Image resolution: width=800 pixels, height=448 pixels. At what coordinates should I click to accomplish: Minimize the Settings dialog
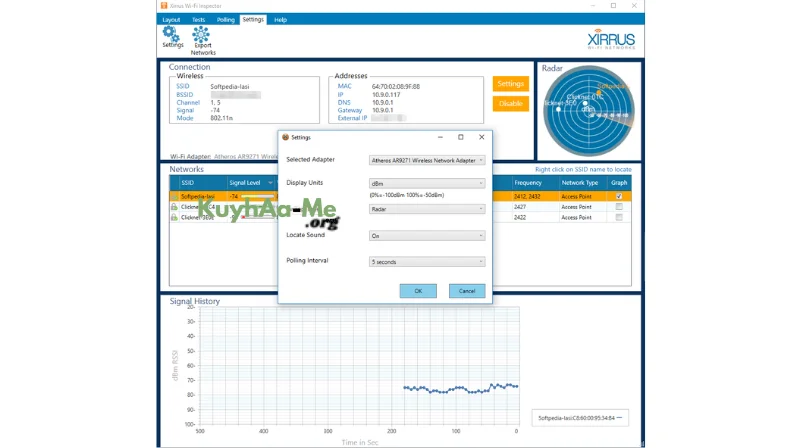[x=440, y=137]
